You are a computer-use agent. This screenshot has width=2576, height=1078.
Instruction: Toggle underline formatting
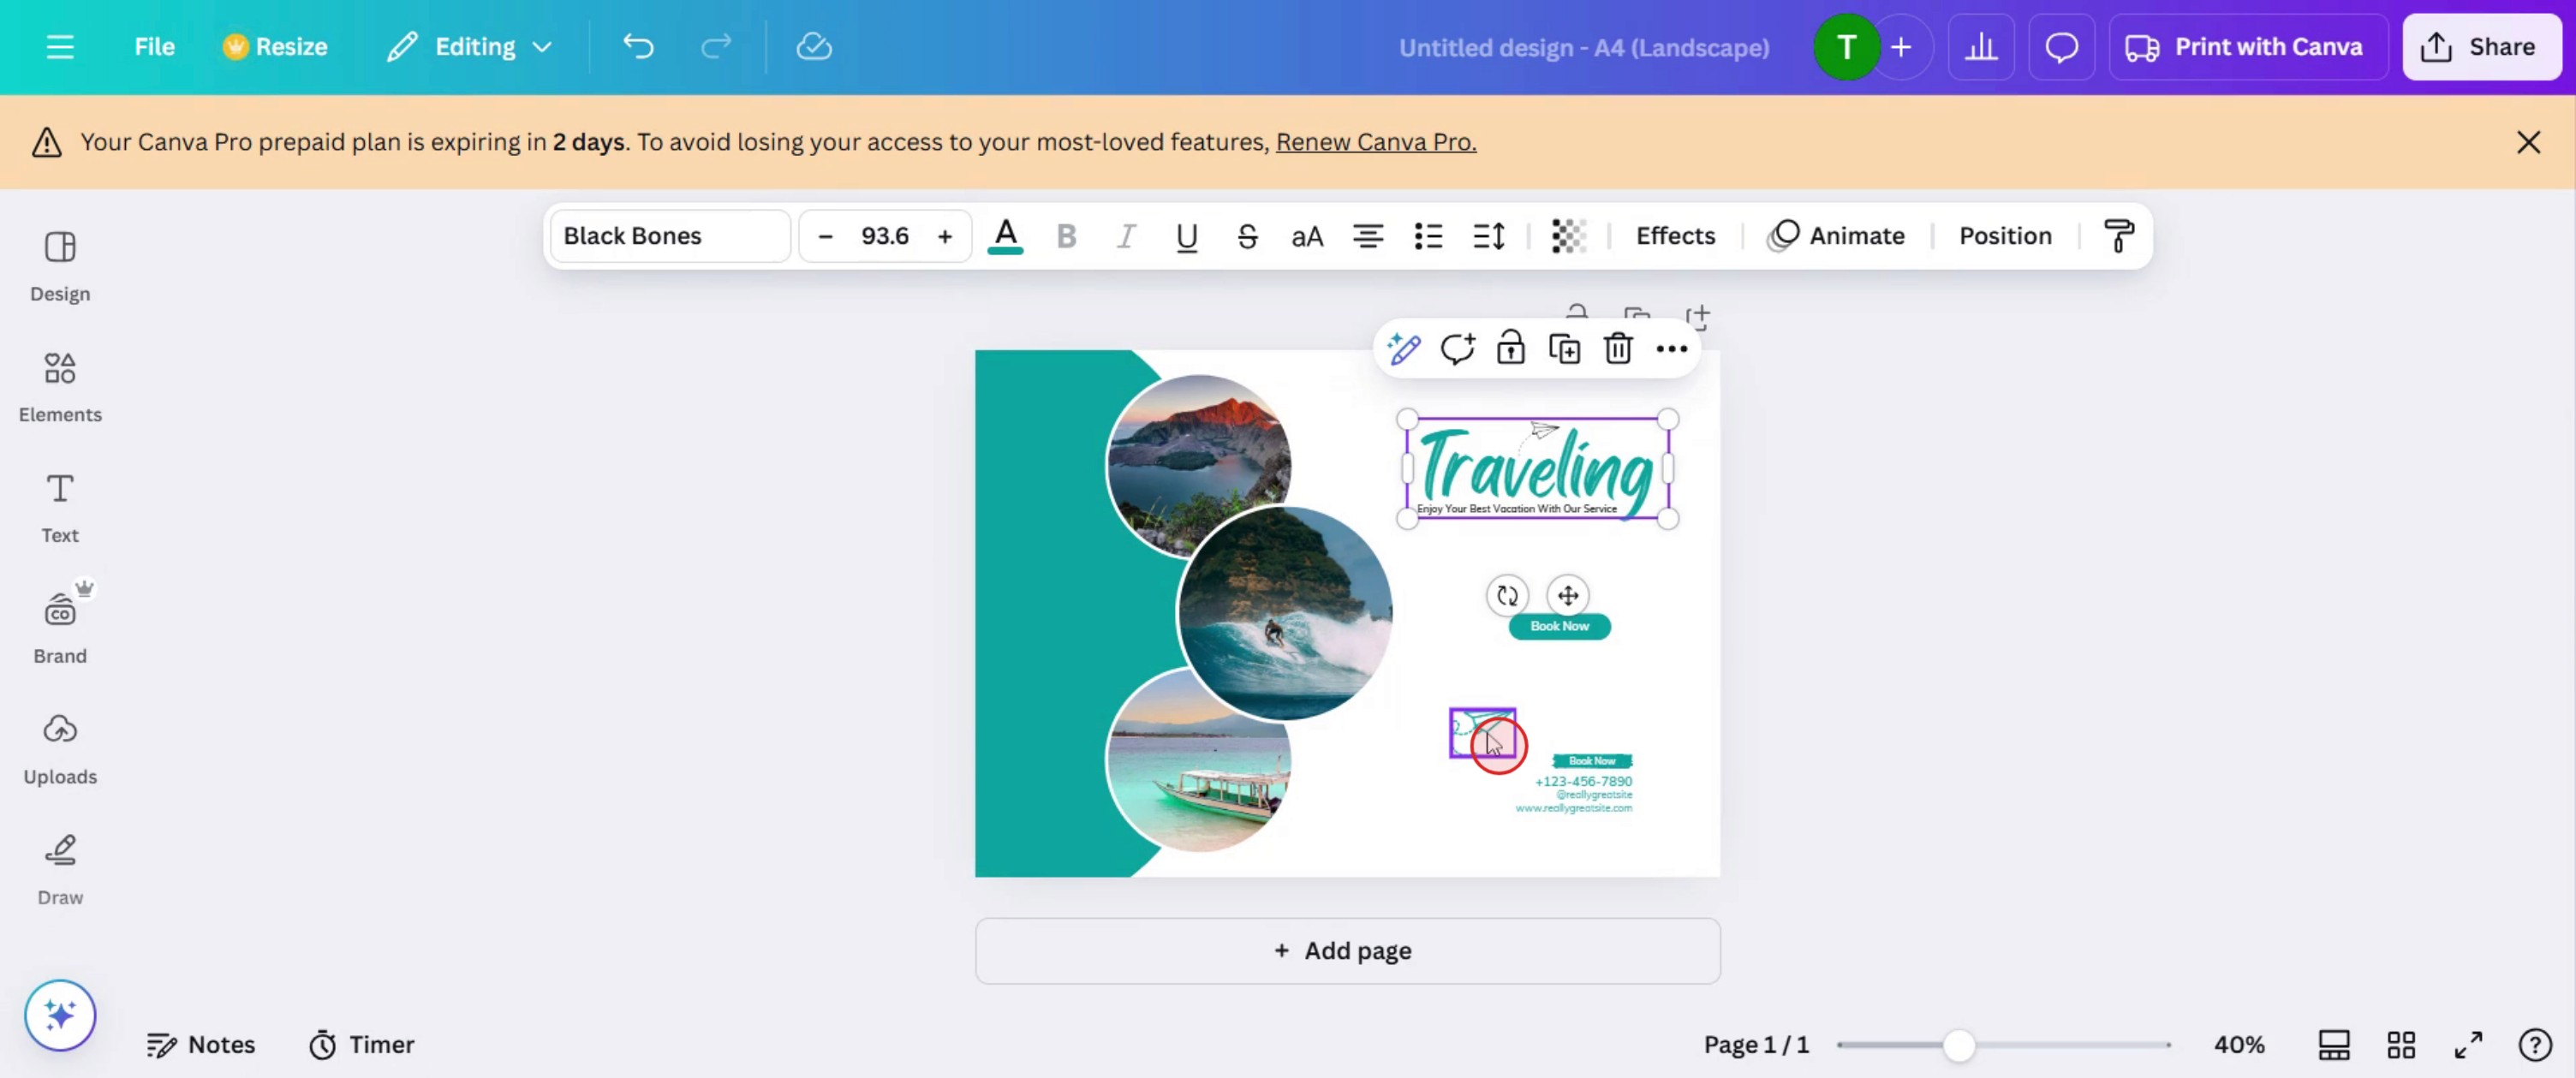[1186, 236]
